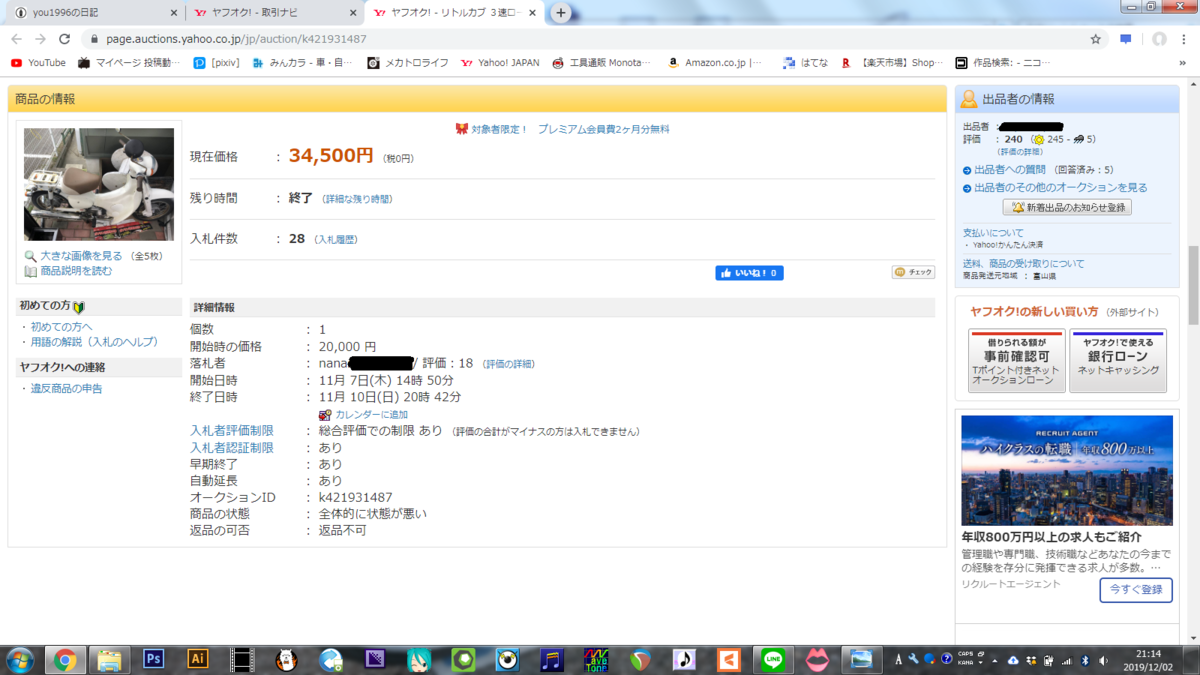Click the 今すぐ登録 ad button
Viewport: 1200px width, 675px height.
coord(1136,589)
